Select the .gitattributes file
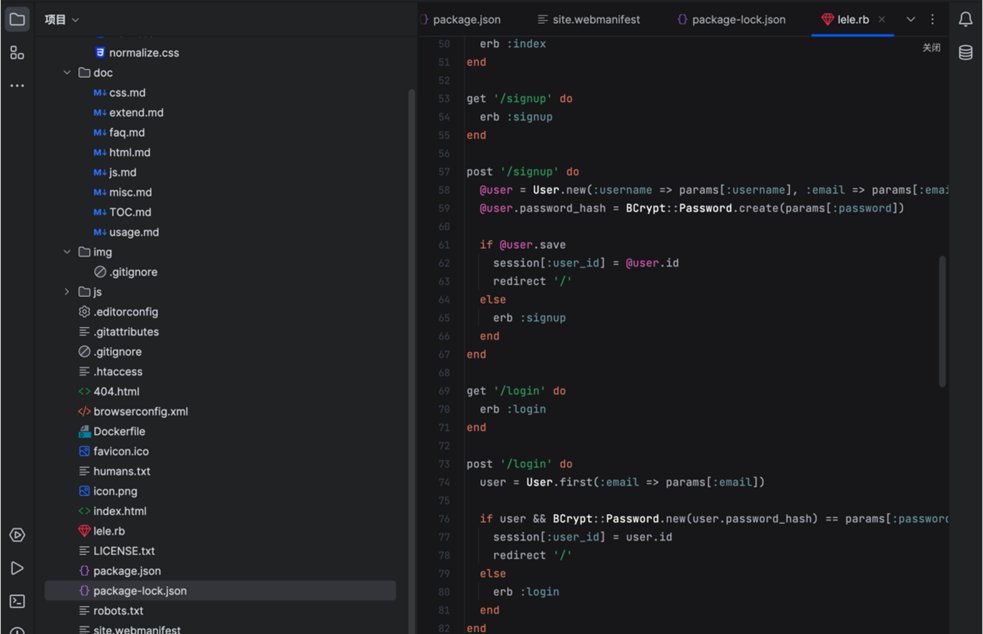 126,332
